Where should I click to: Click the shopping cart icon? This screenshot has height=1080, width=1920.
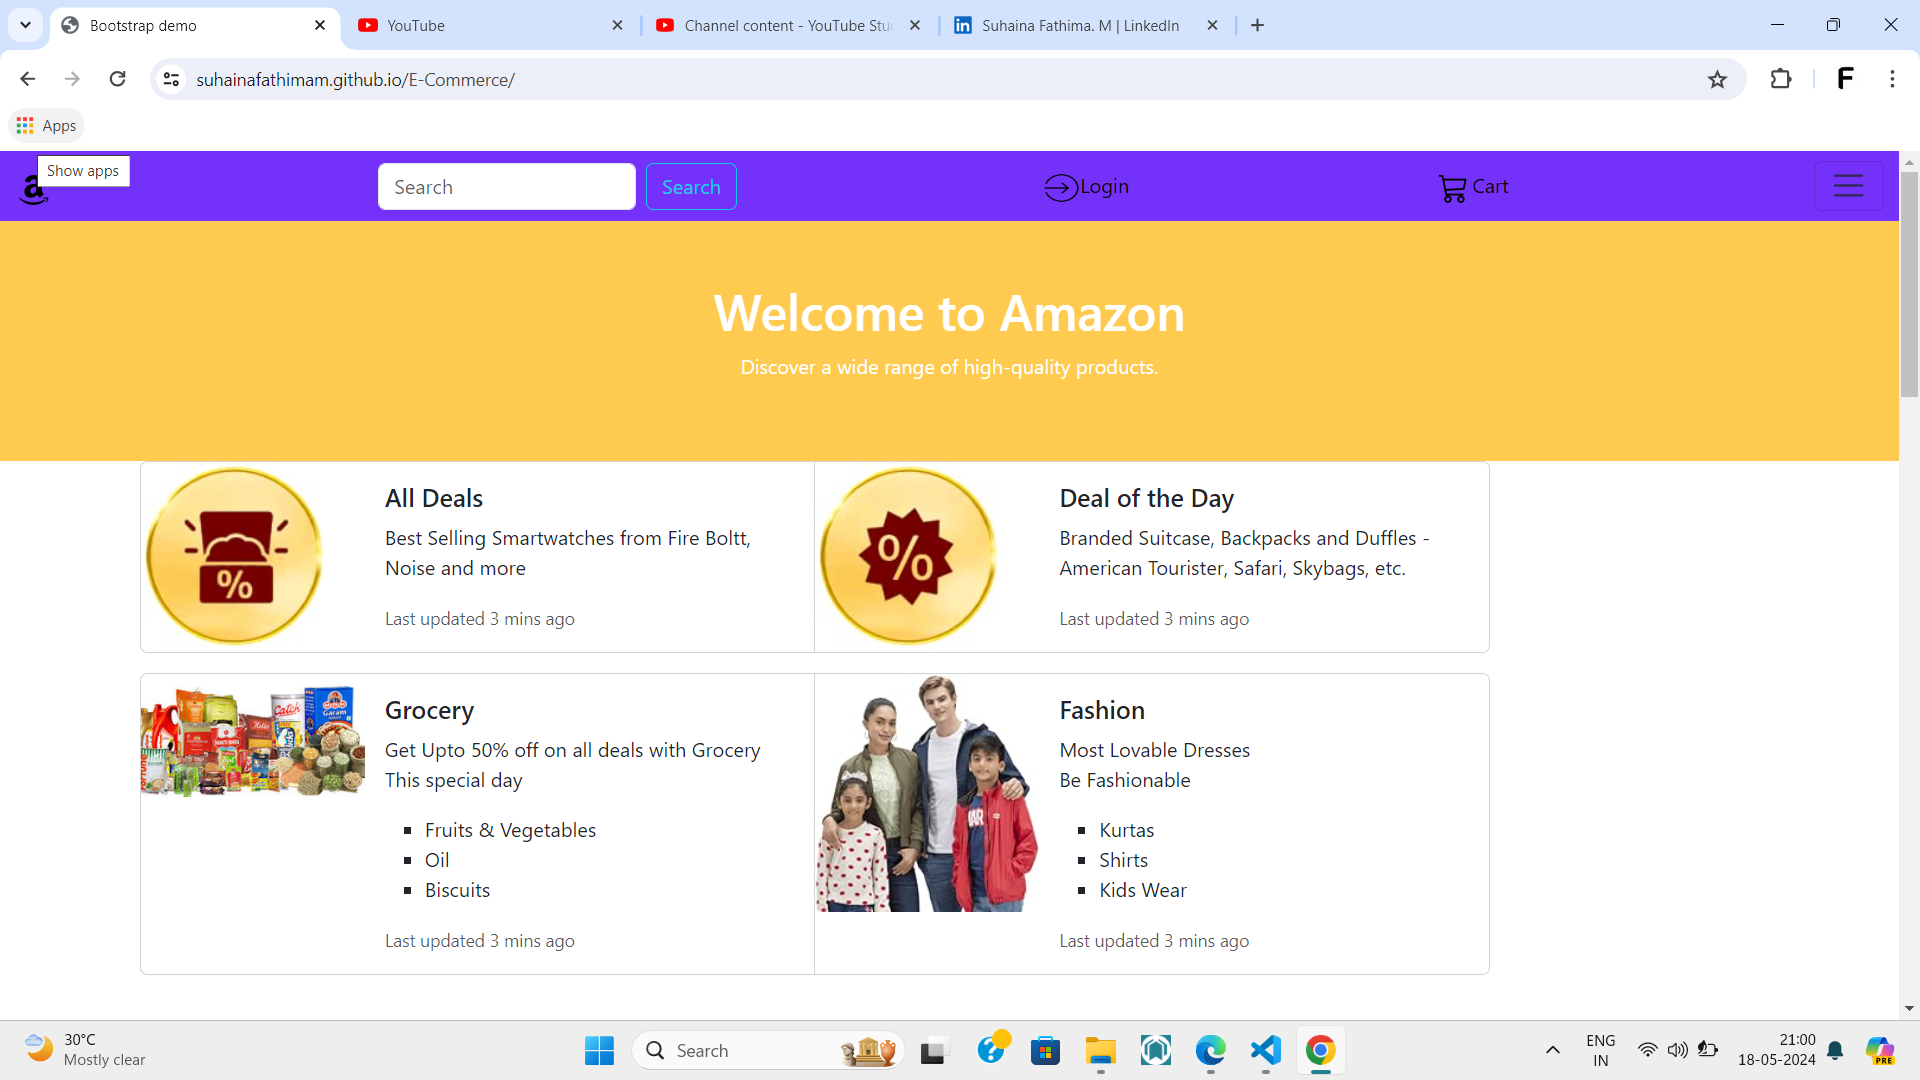tap(1452, 188)
